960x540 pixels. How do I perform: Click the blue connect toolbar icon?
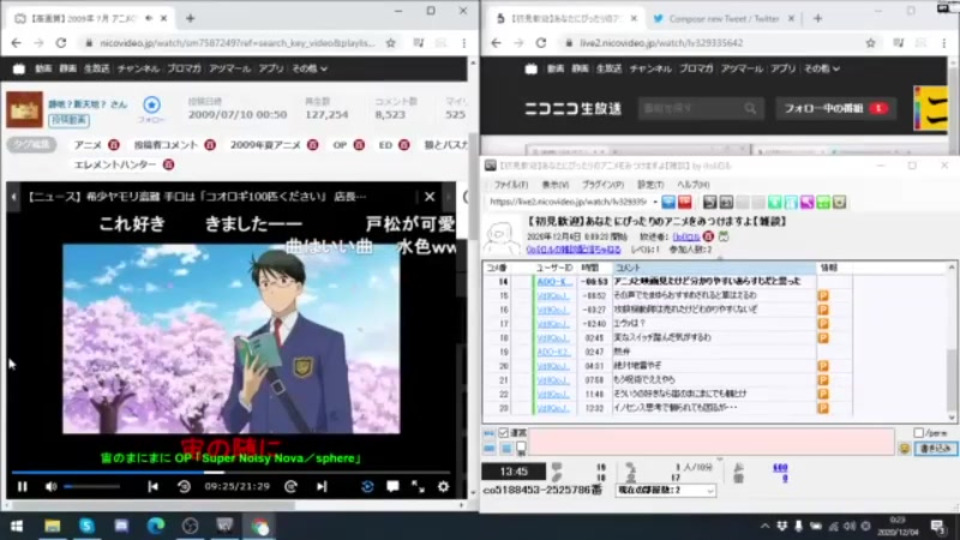[x=669, y=201]
